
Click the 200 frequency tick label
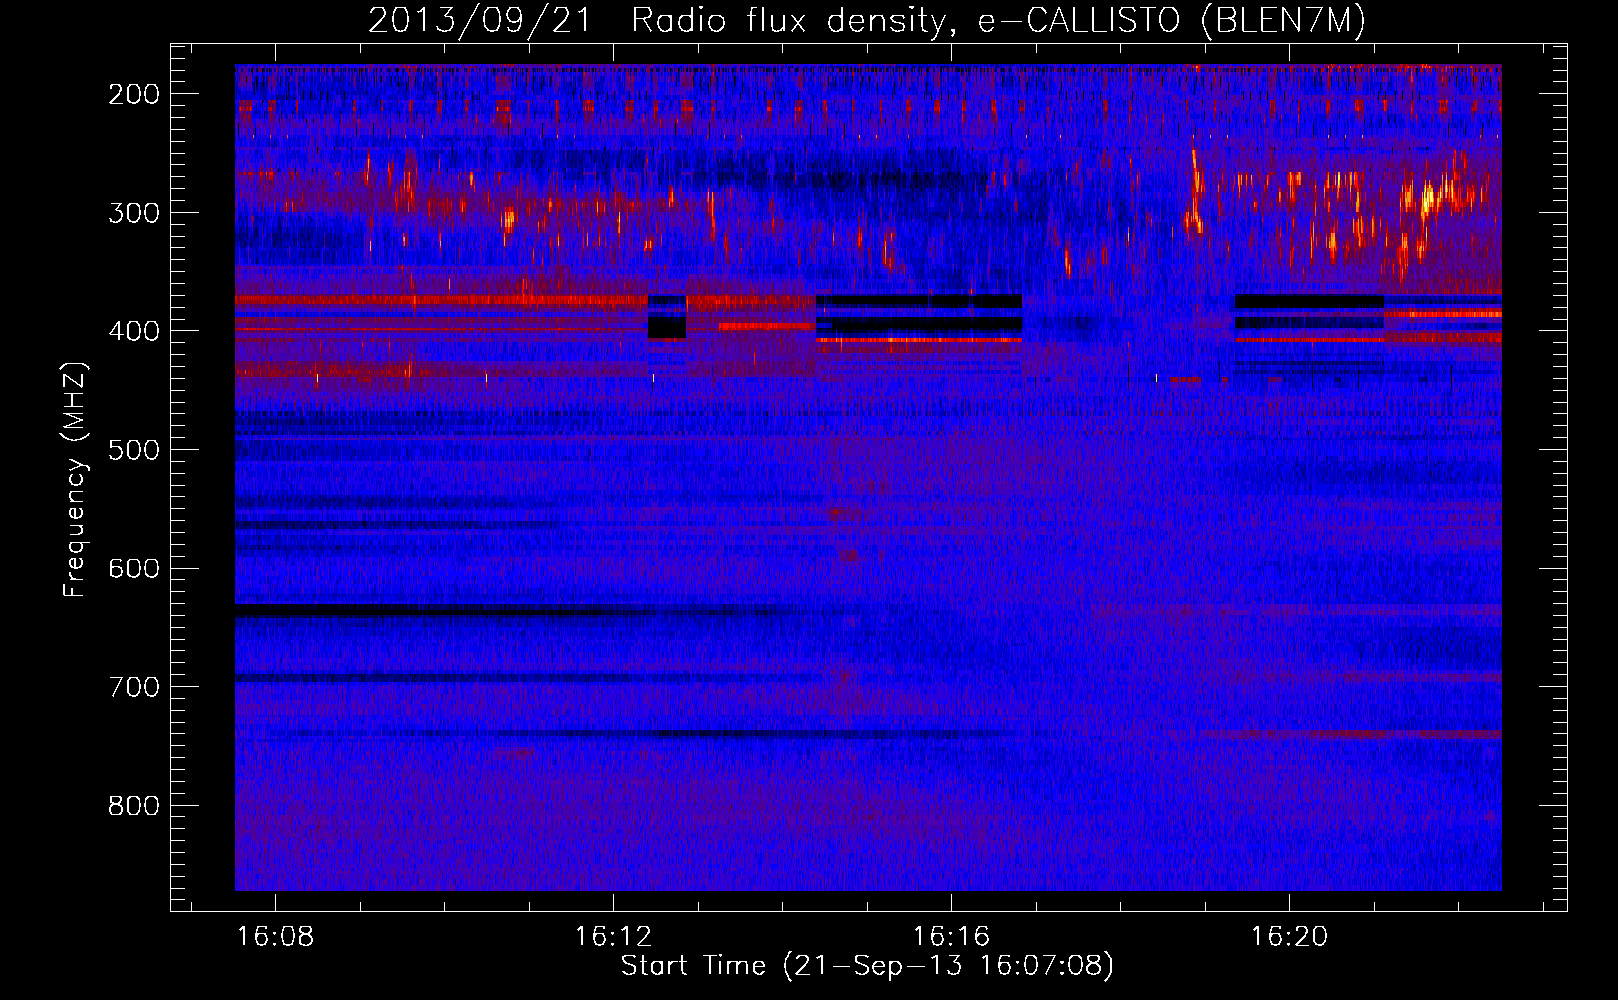pyautogui.click(x=134, y=94)
